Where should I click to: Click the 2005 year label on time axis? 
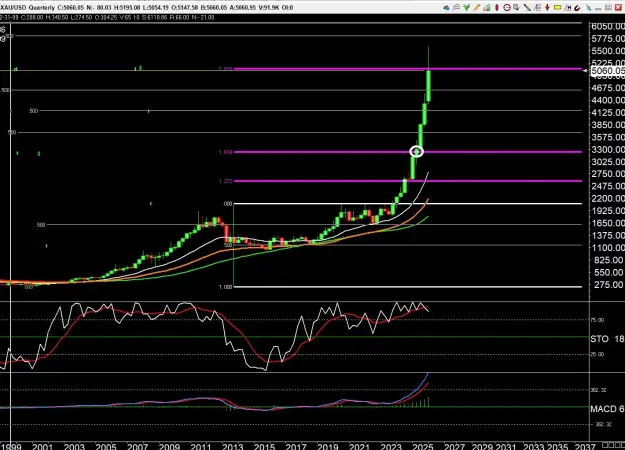106,446
